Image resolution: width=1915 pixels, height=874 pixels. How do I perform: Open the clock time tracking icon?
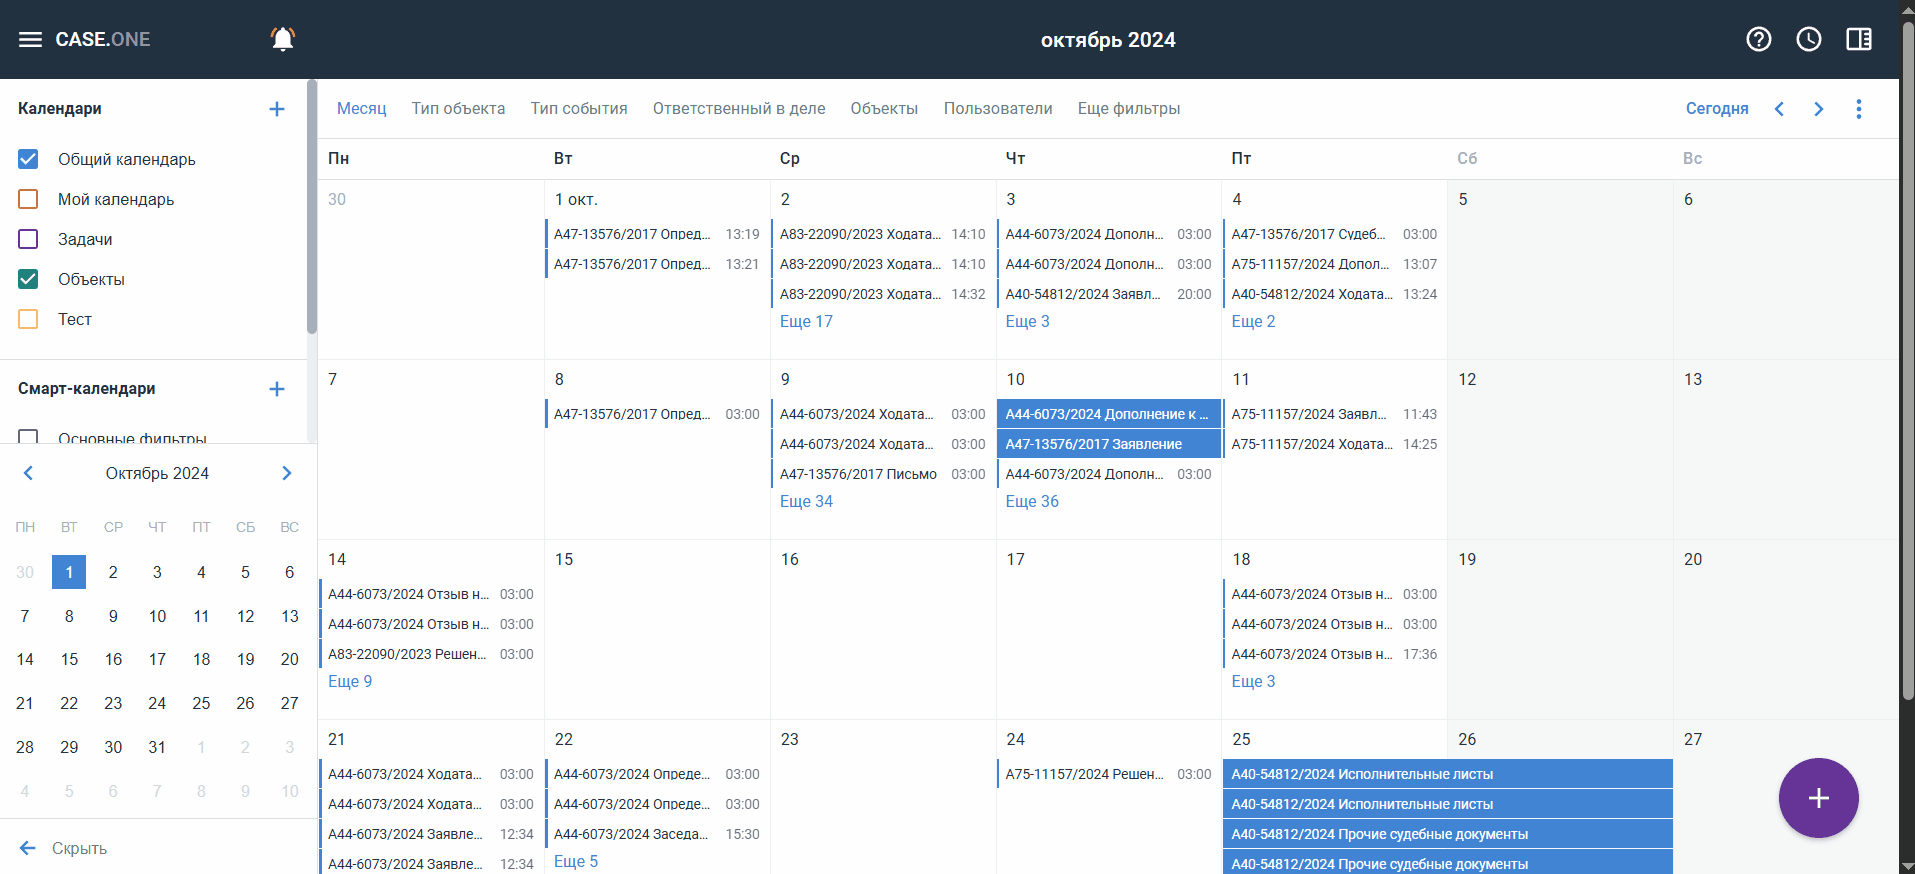pos(1808,39)
